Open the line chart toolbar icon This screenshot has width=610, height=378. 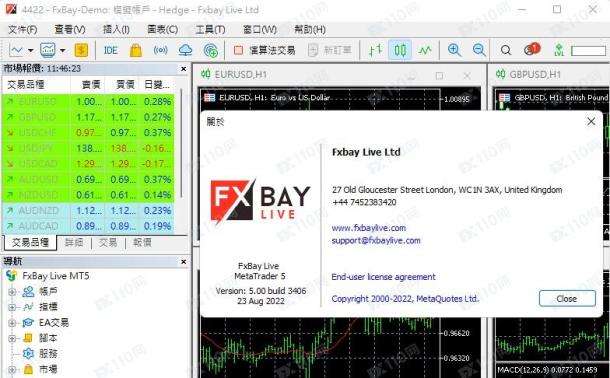click(16, 50)
